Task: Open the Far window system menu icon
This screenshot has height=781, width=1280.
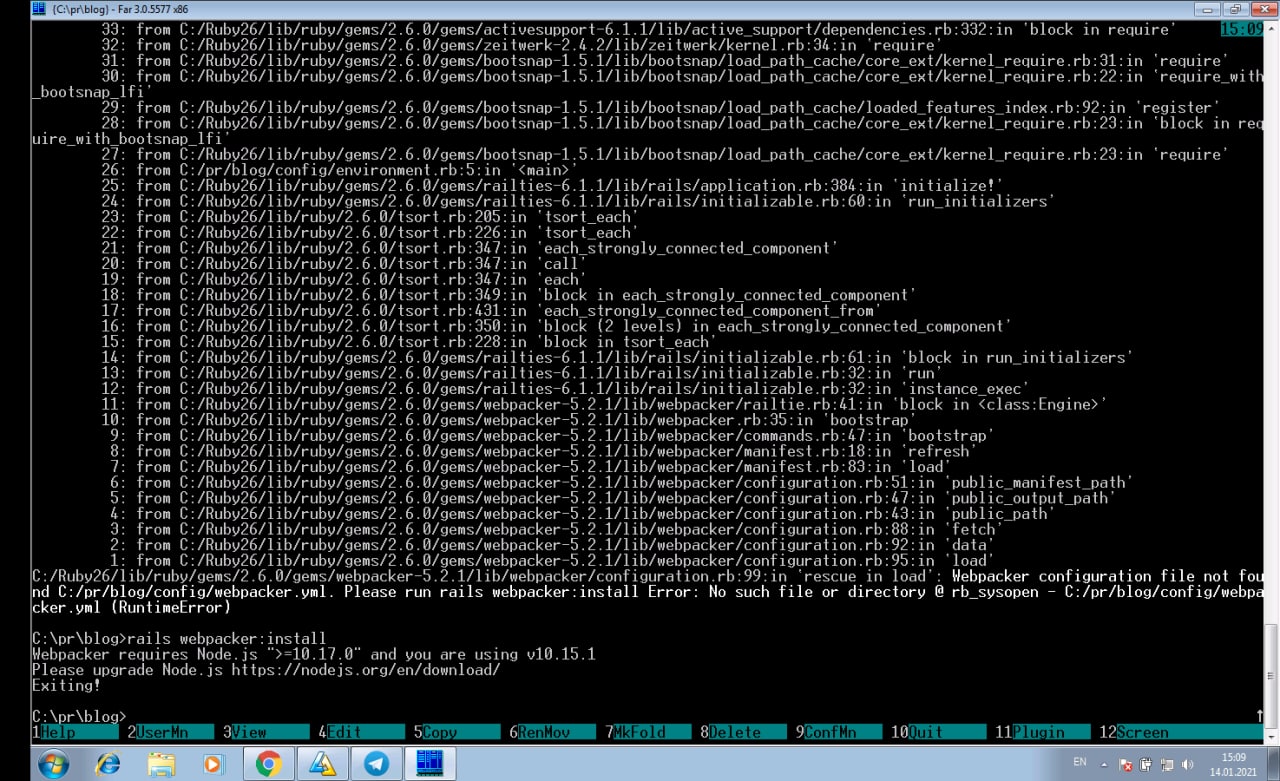Action: [37, 9]
